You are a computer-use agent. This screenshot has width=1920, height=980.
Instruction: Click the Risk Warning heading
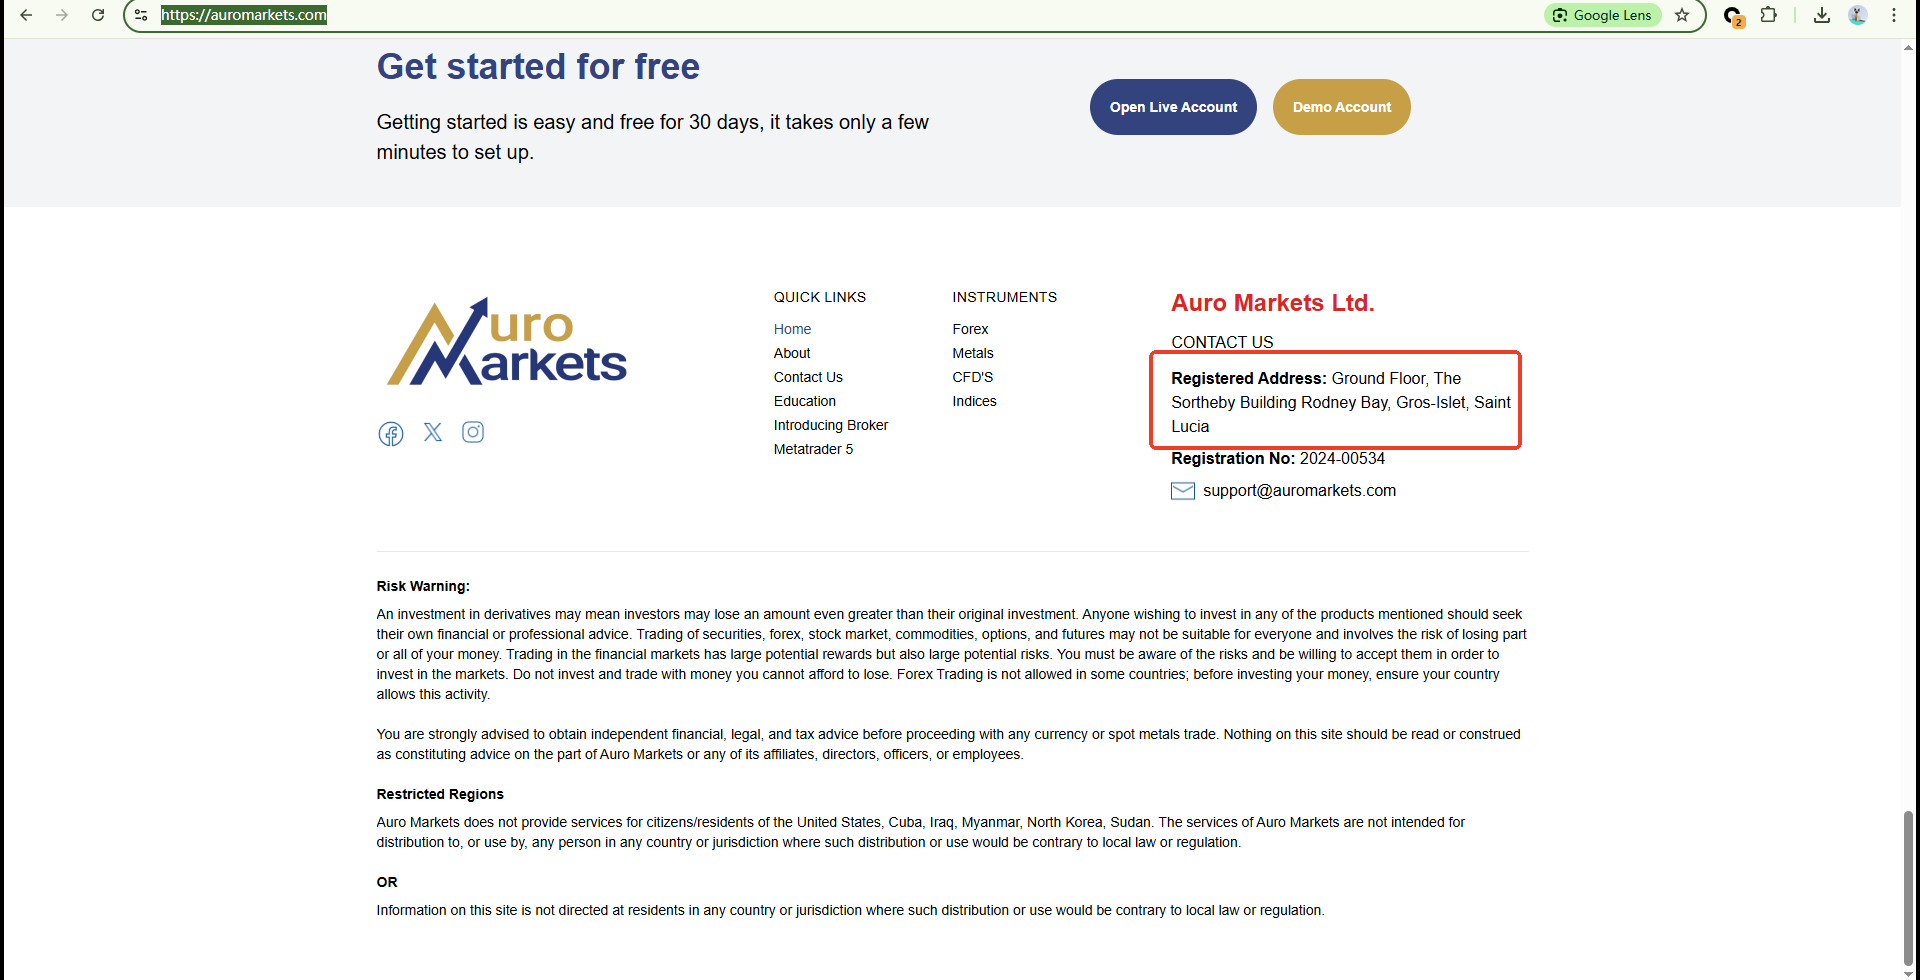pos(423,586)
